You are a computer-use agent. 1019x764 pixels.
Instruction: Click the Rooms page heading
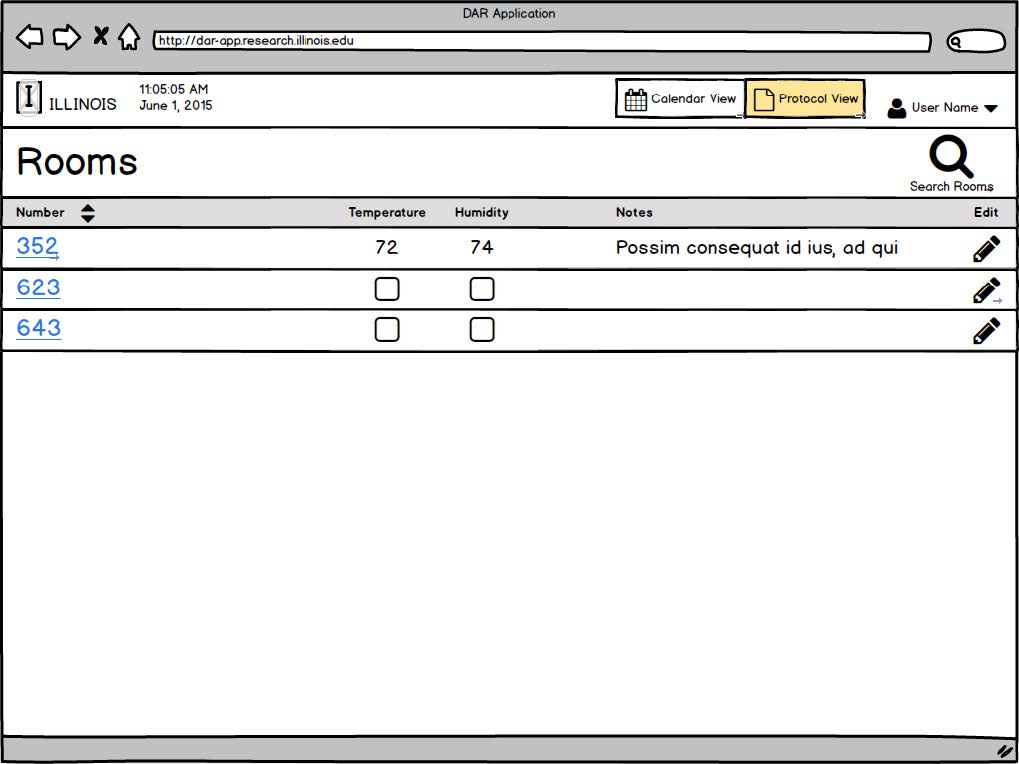(x=77, y=162)
